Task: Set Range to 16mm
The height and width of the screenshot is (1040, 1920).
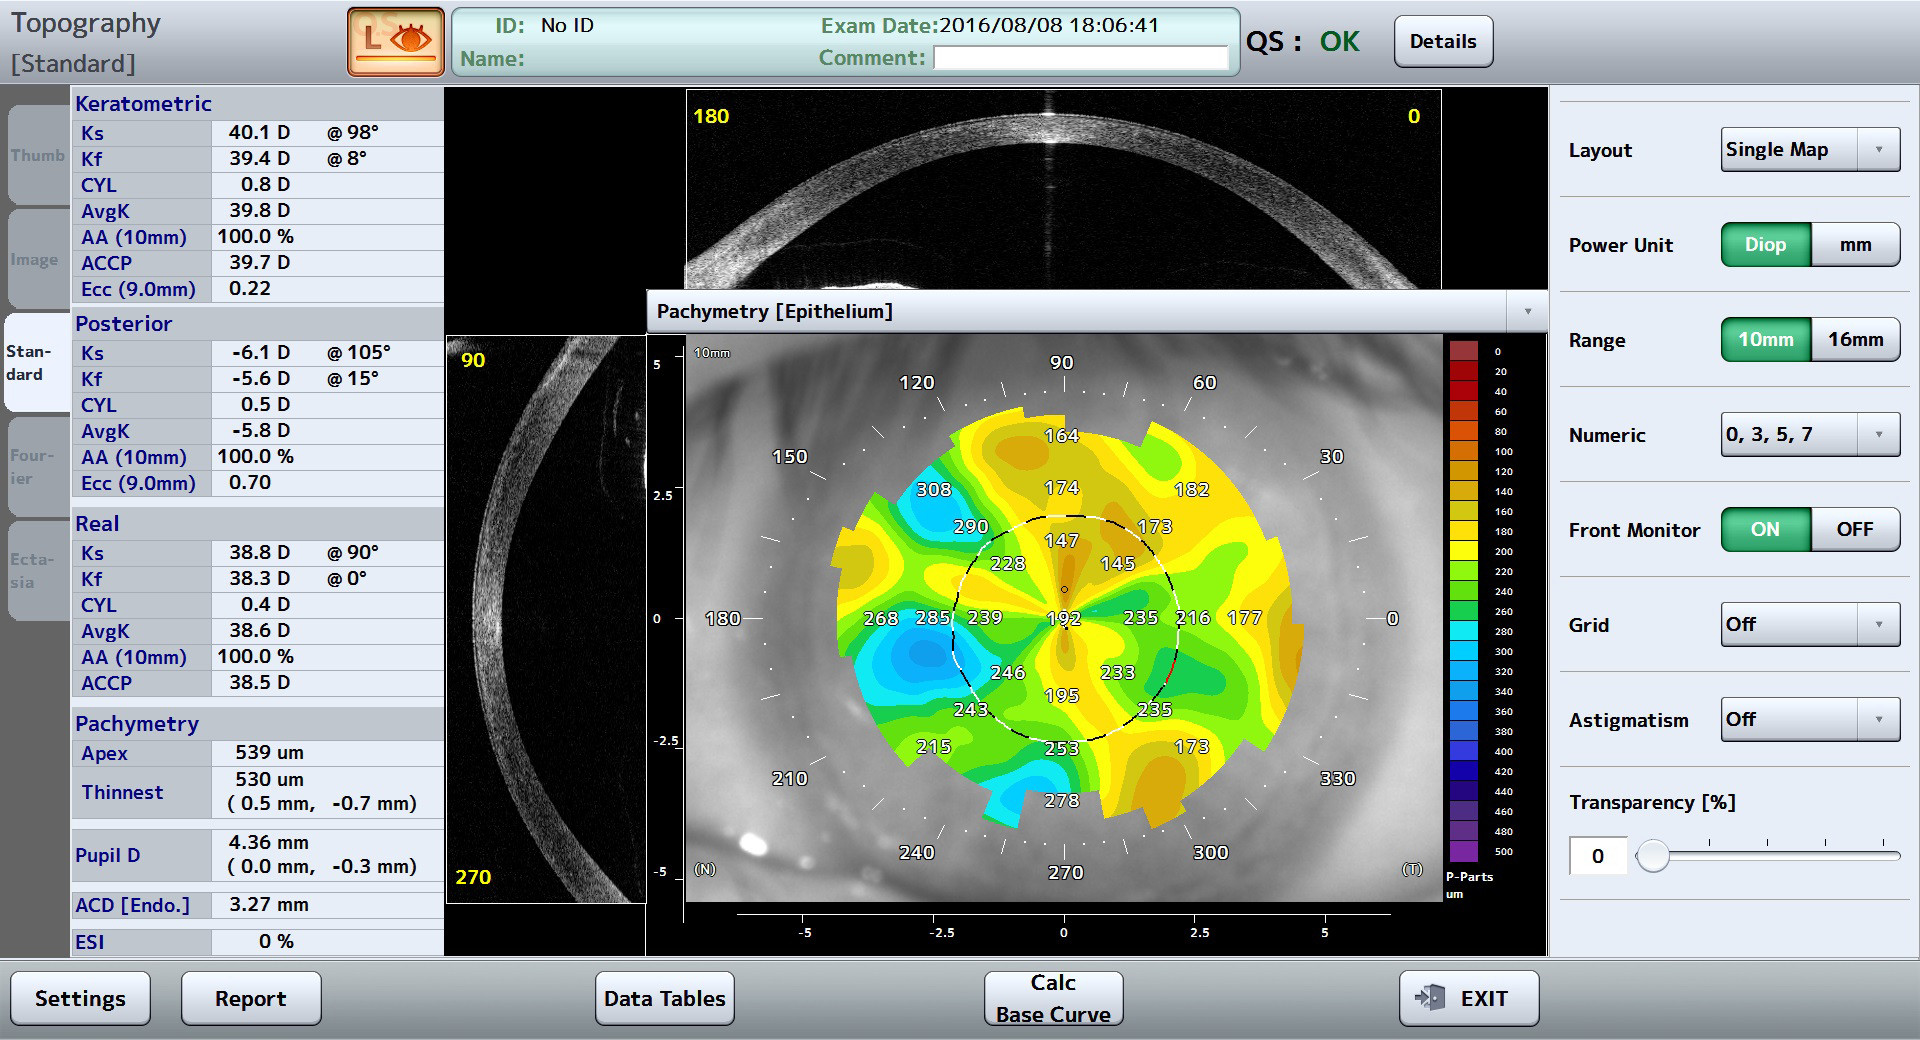Action: point(1854,340)
